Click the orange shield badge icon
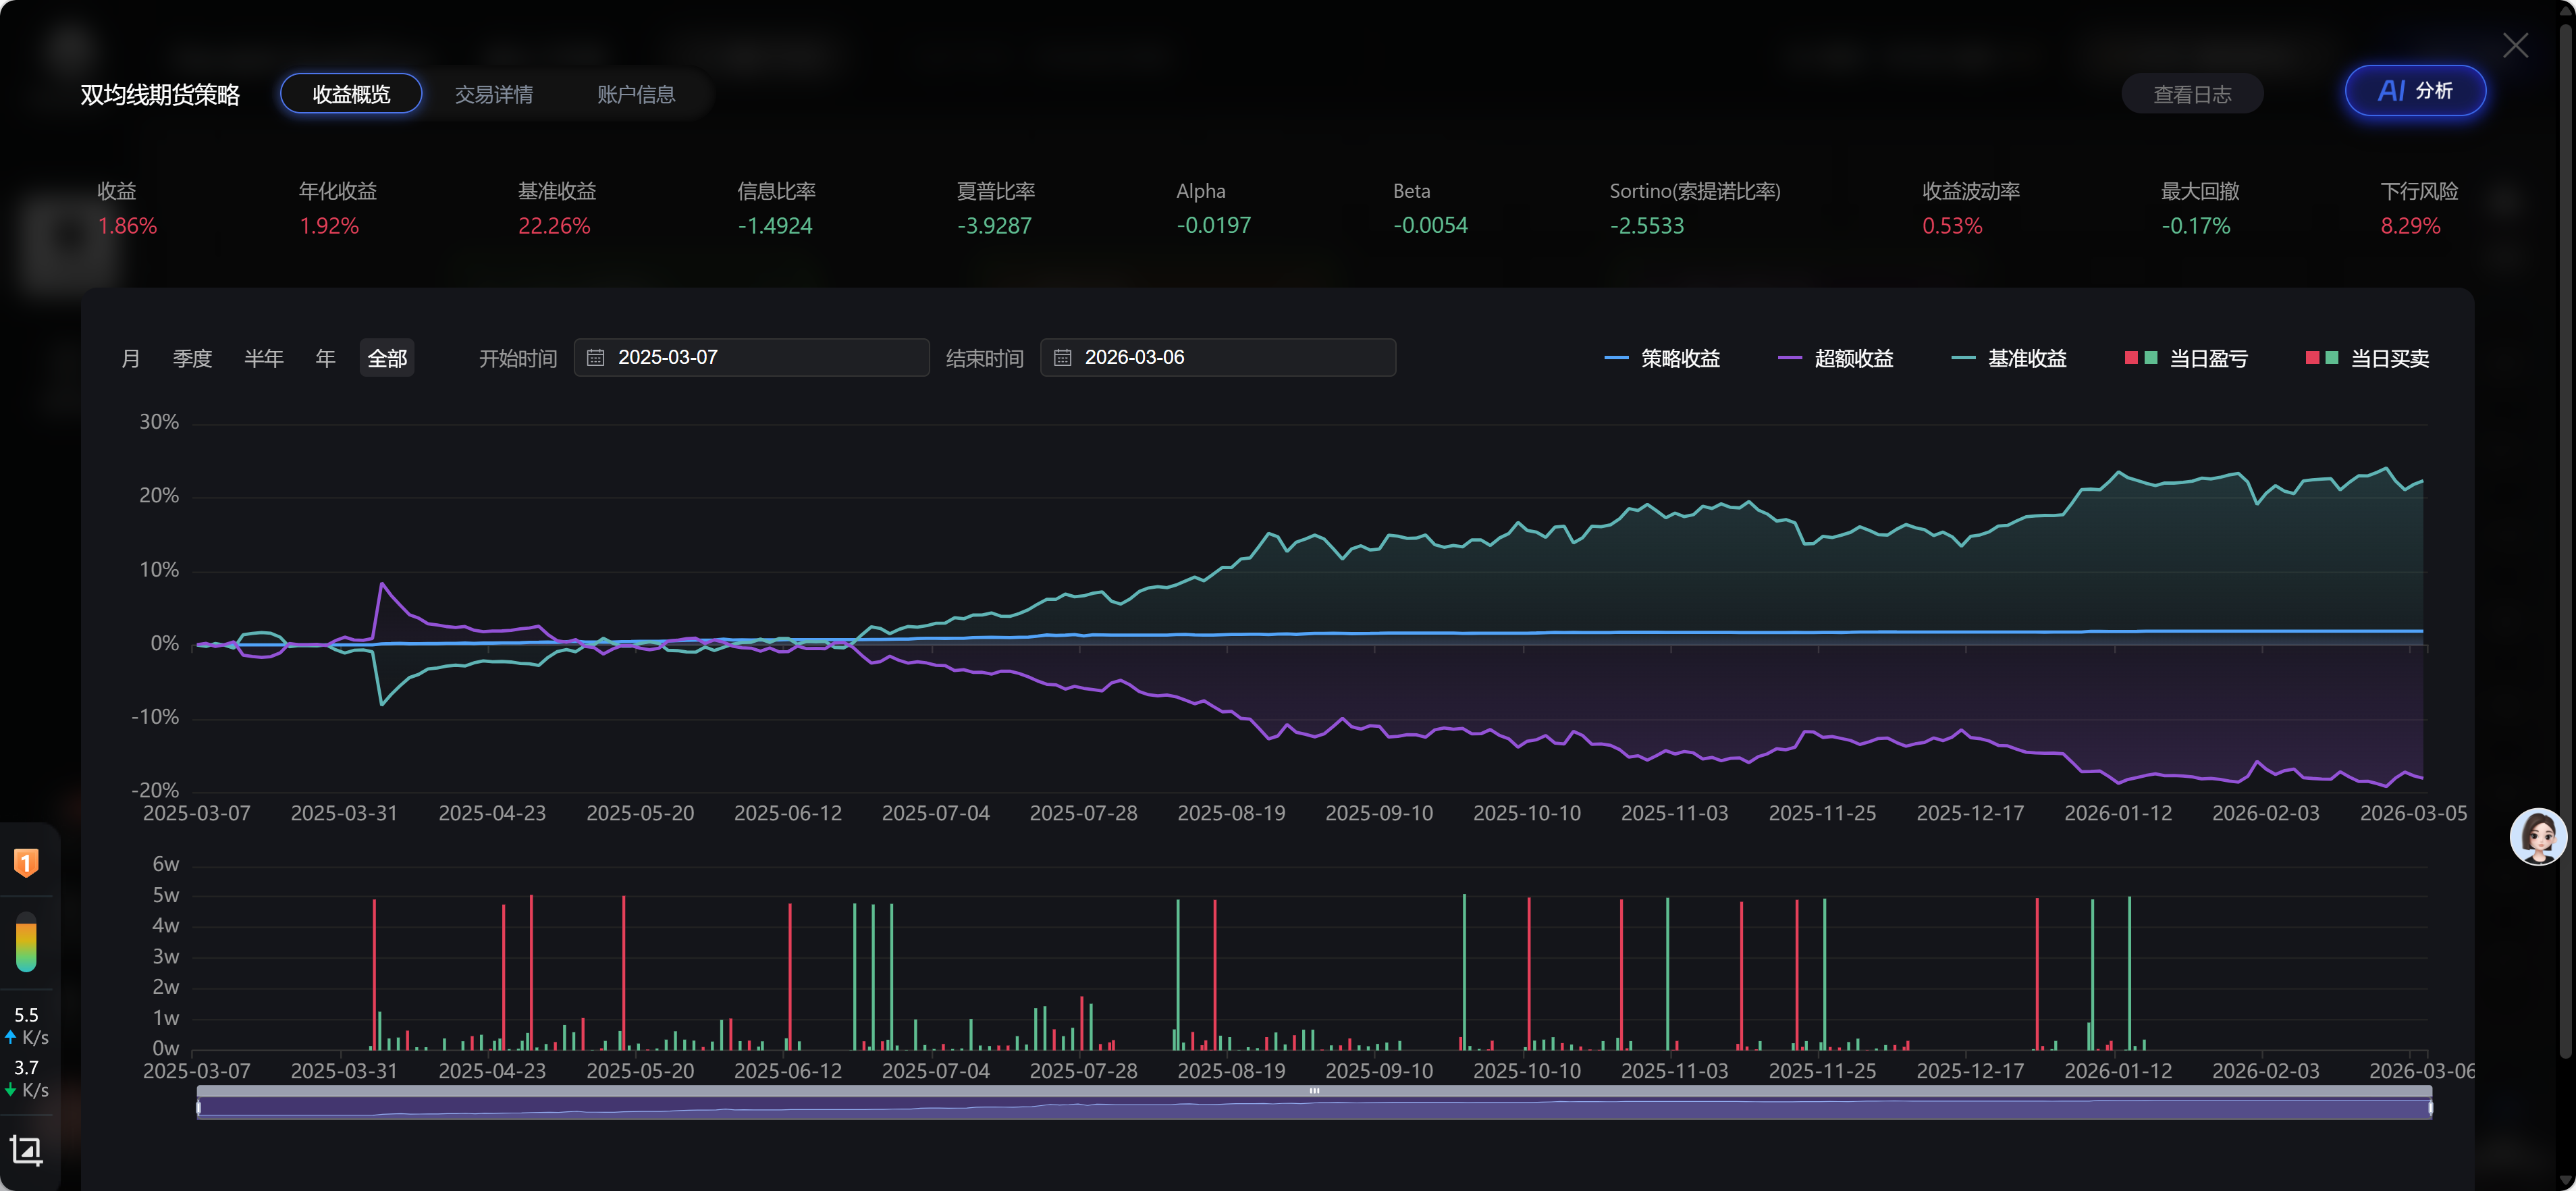 coord(26,862)
